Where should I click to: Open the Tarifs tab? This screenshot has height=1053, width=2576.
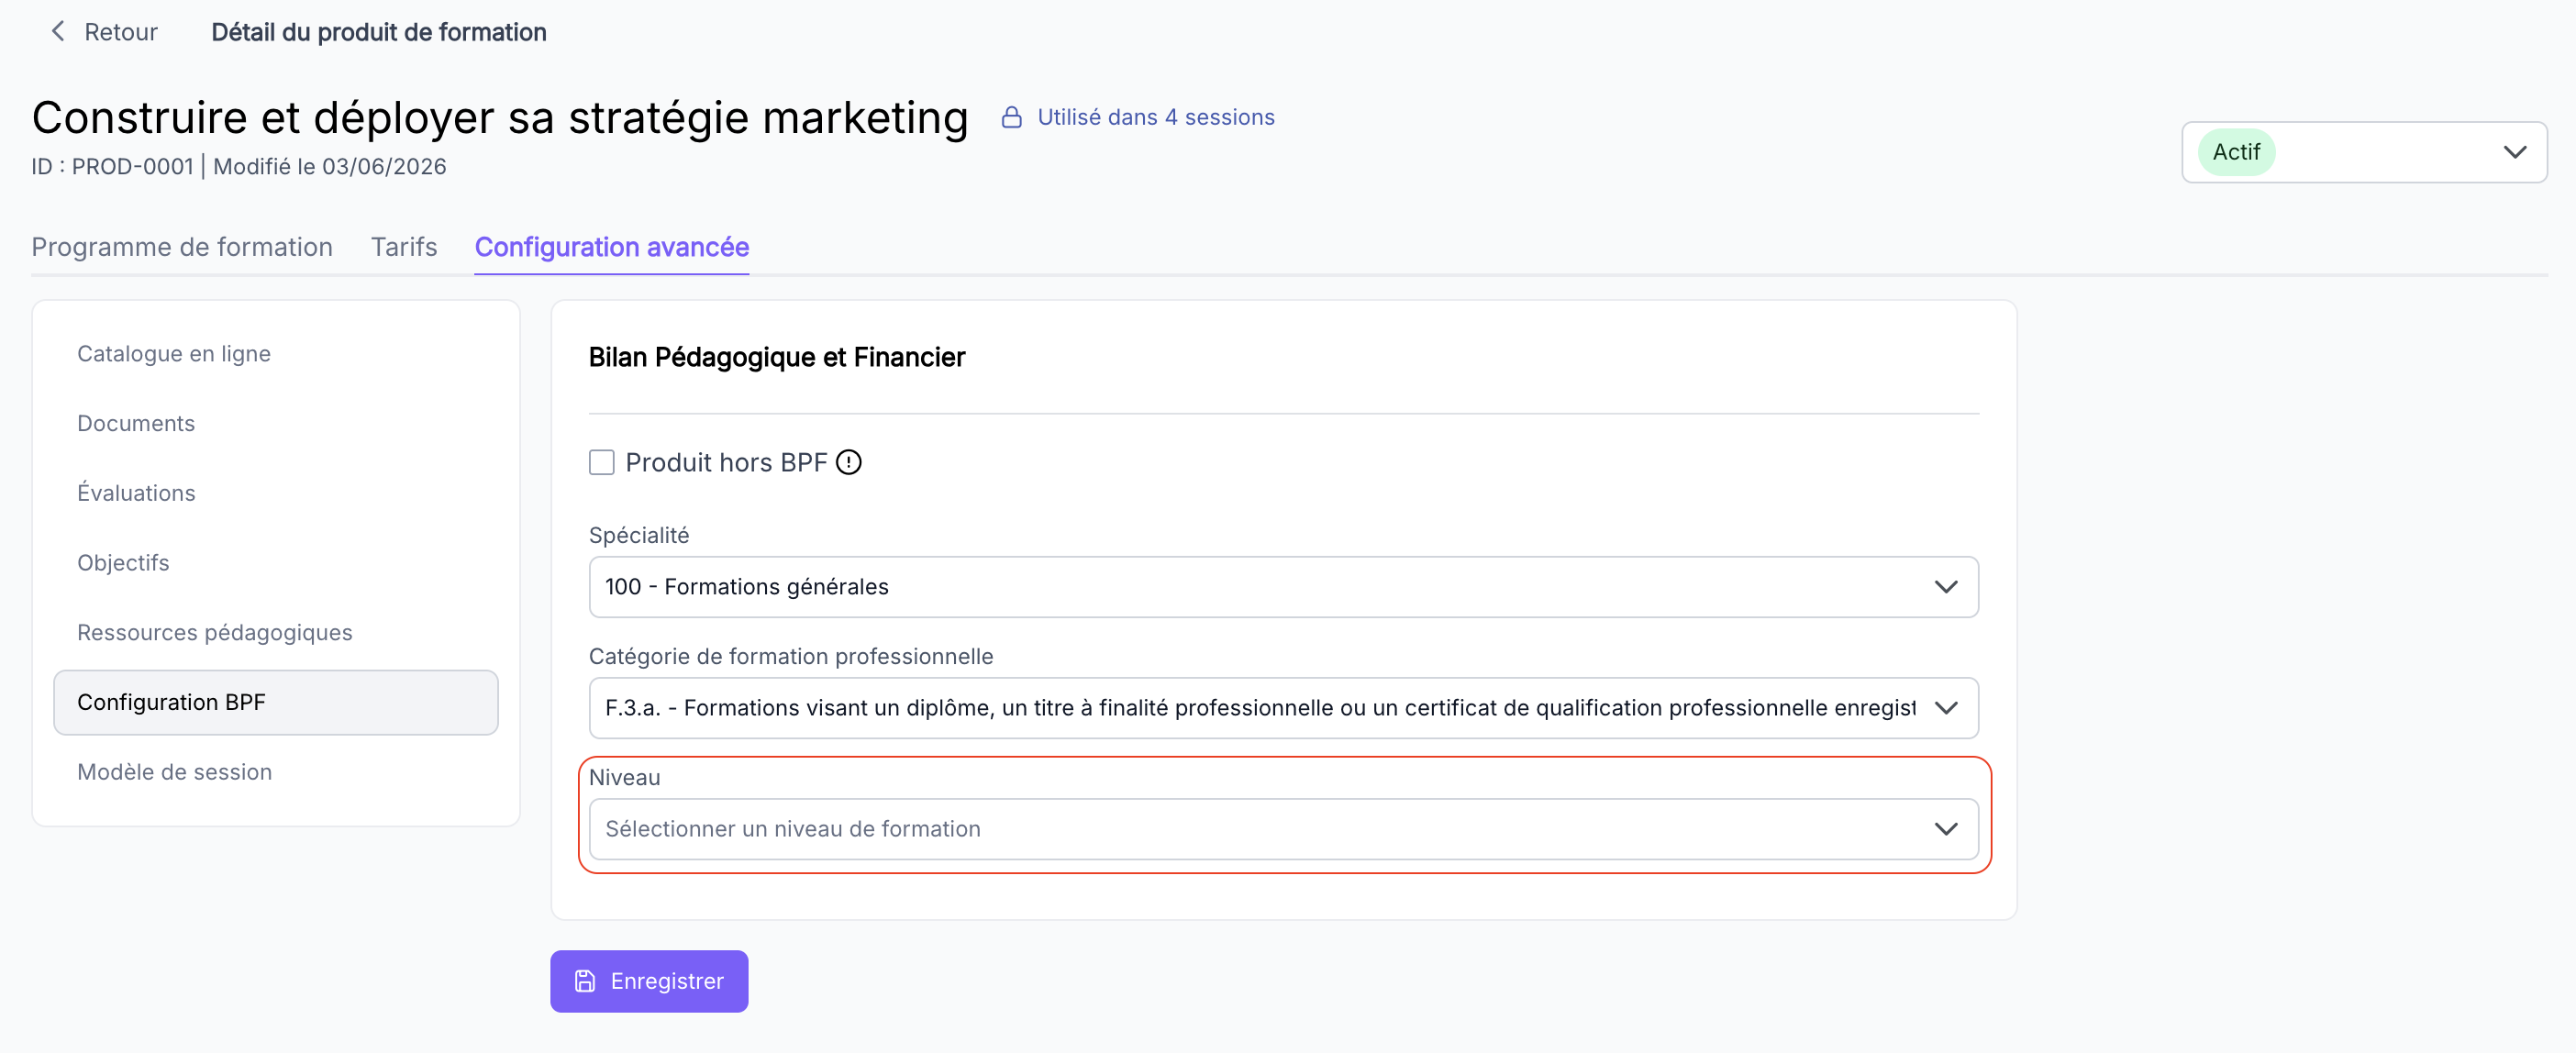[404, 247]
